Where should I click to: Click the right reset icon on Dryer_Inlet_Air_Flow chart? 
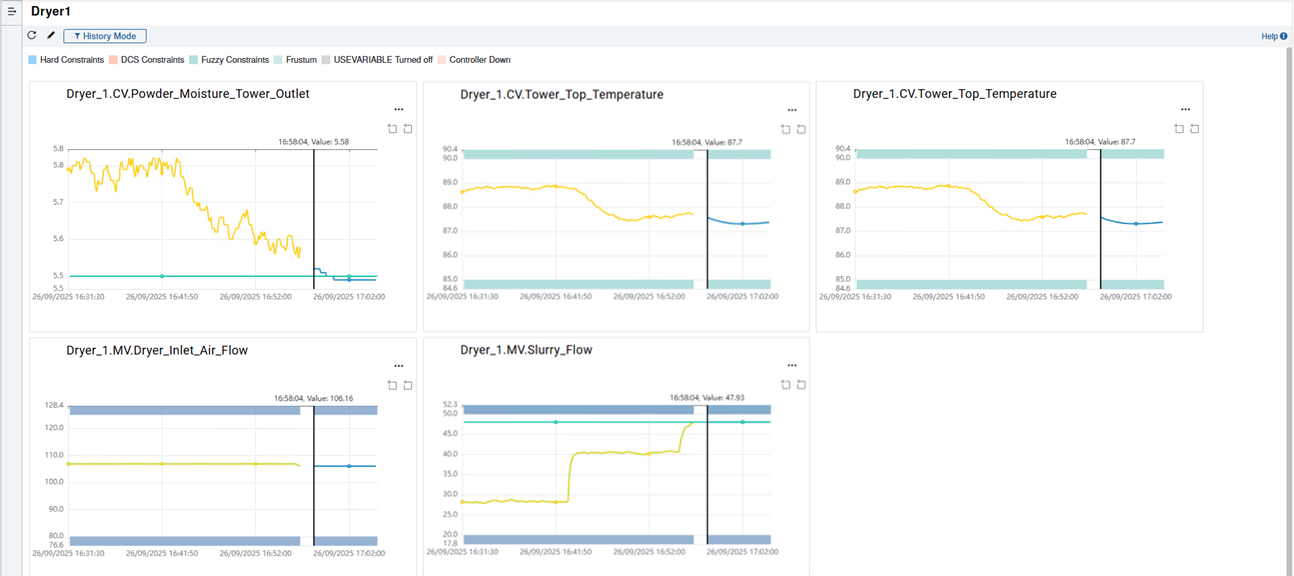[x=407, y=384]
